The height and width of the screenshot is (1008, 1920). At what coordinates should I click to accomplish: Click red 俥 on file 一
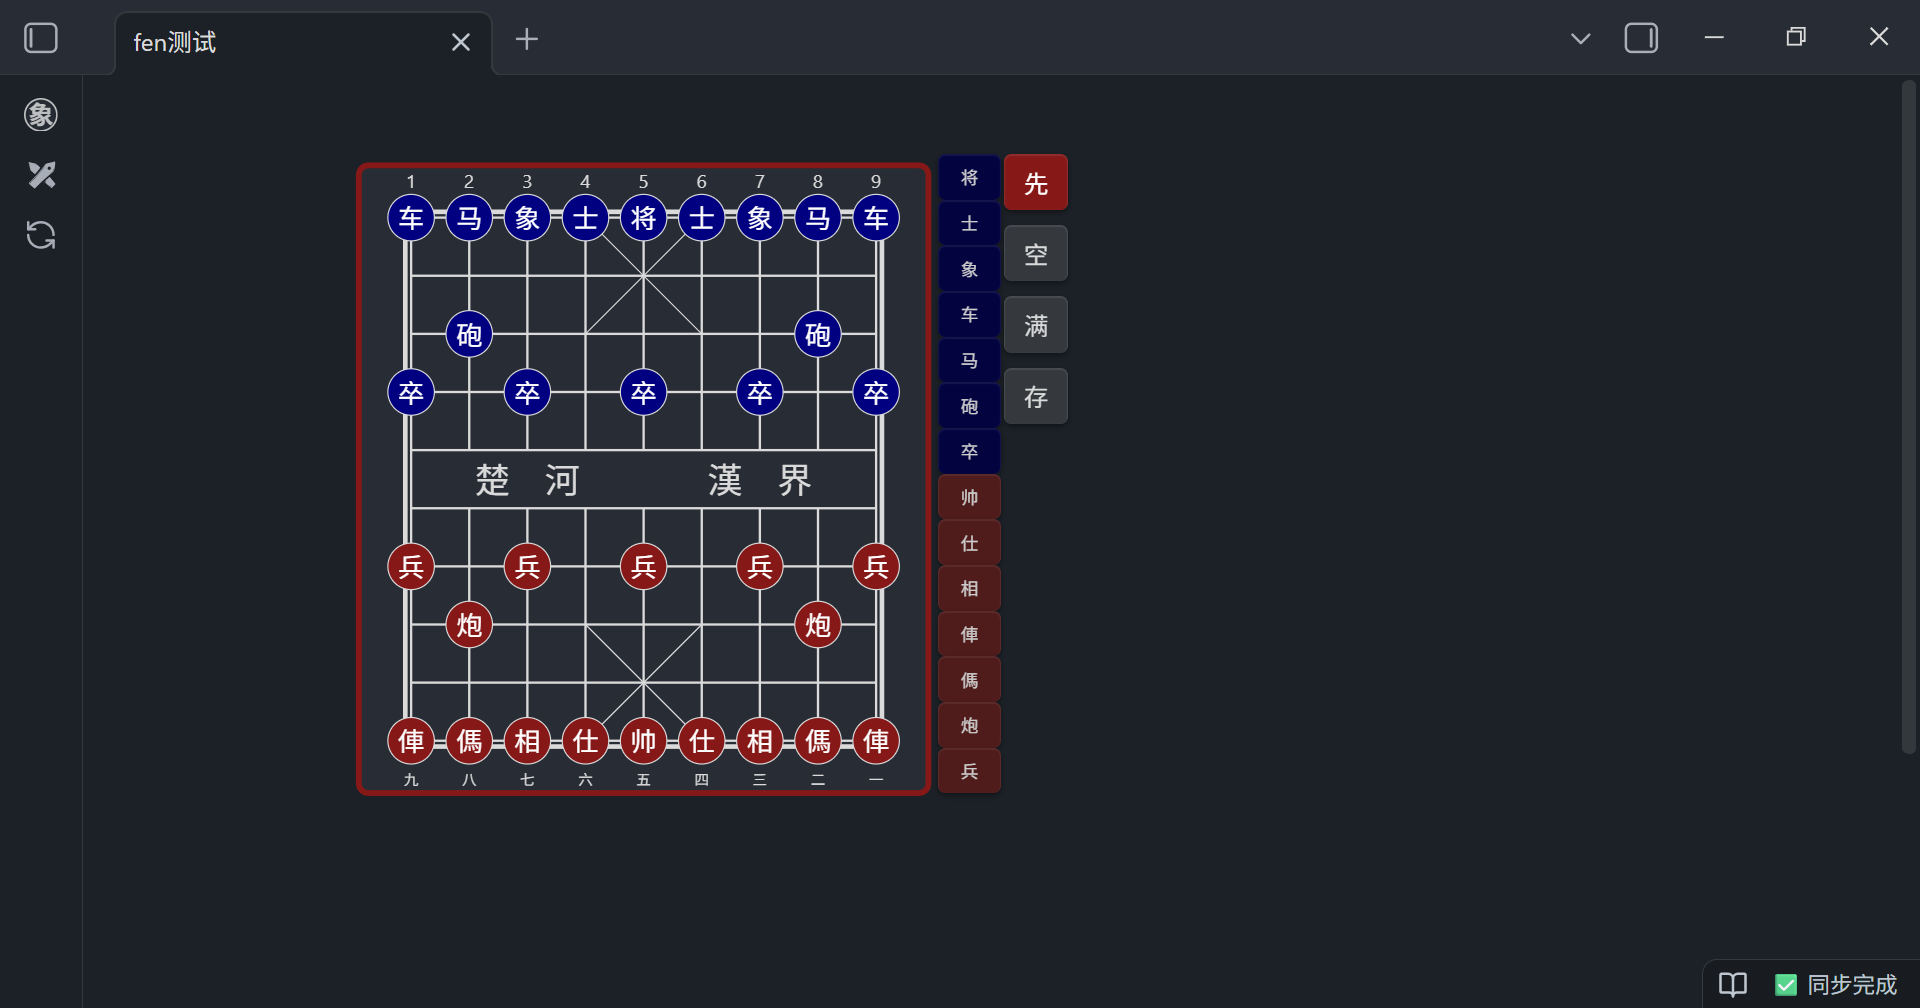click(x=876, y=741)
